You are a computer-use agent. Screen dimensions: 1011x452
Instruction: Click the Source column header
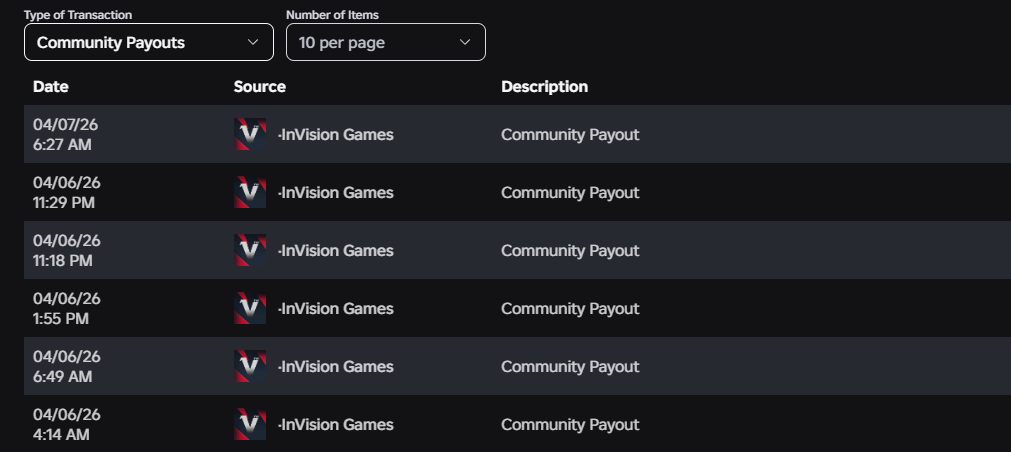(x=260, y=86)
